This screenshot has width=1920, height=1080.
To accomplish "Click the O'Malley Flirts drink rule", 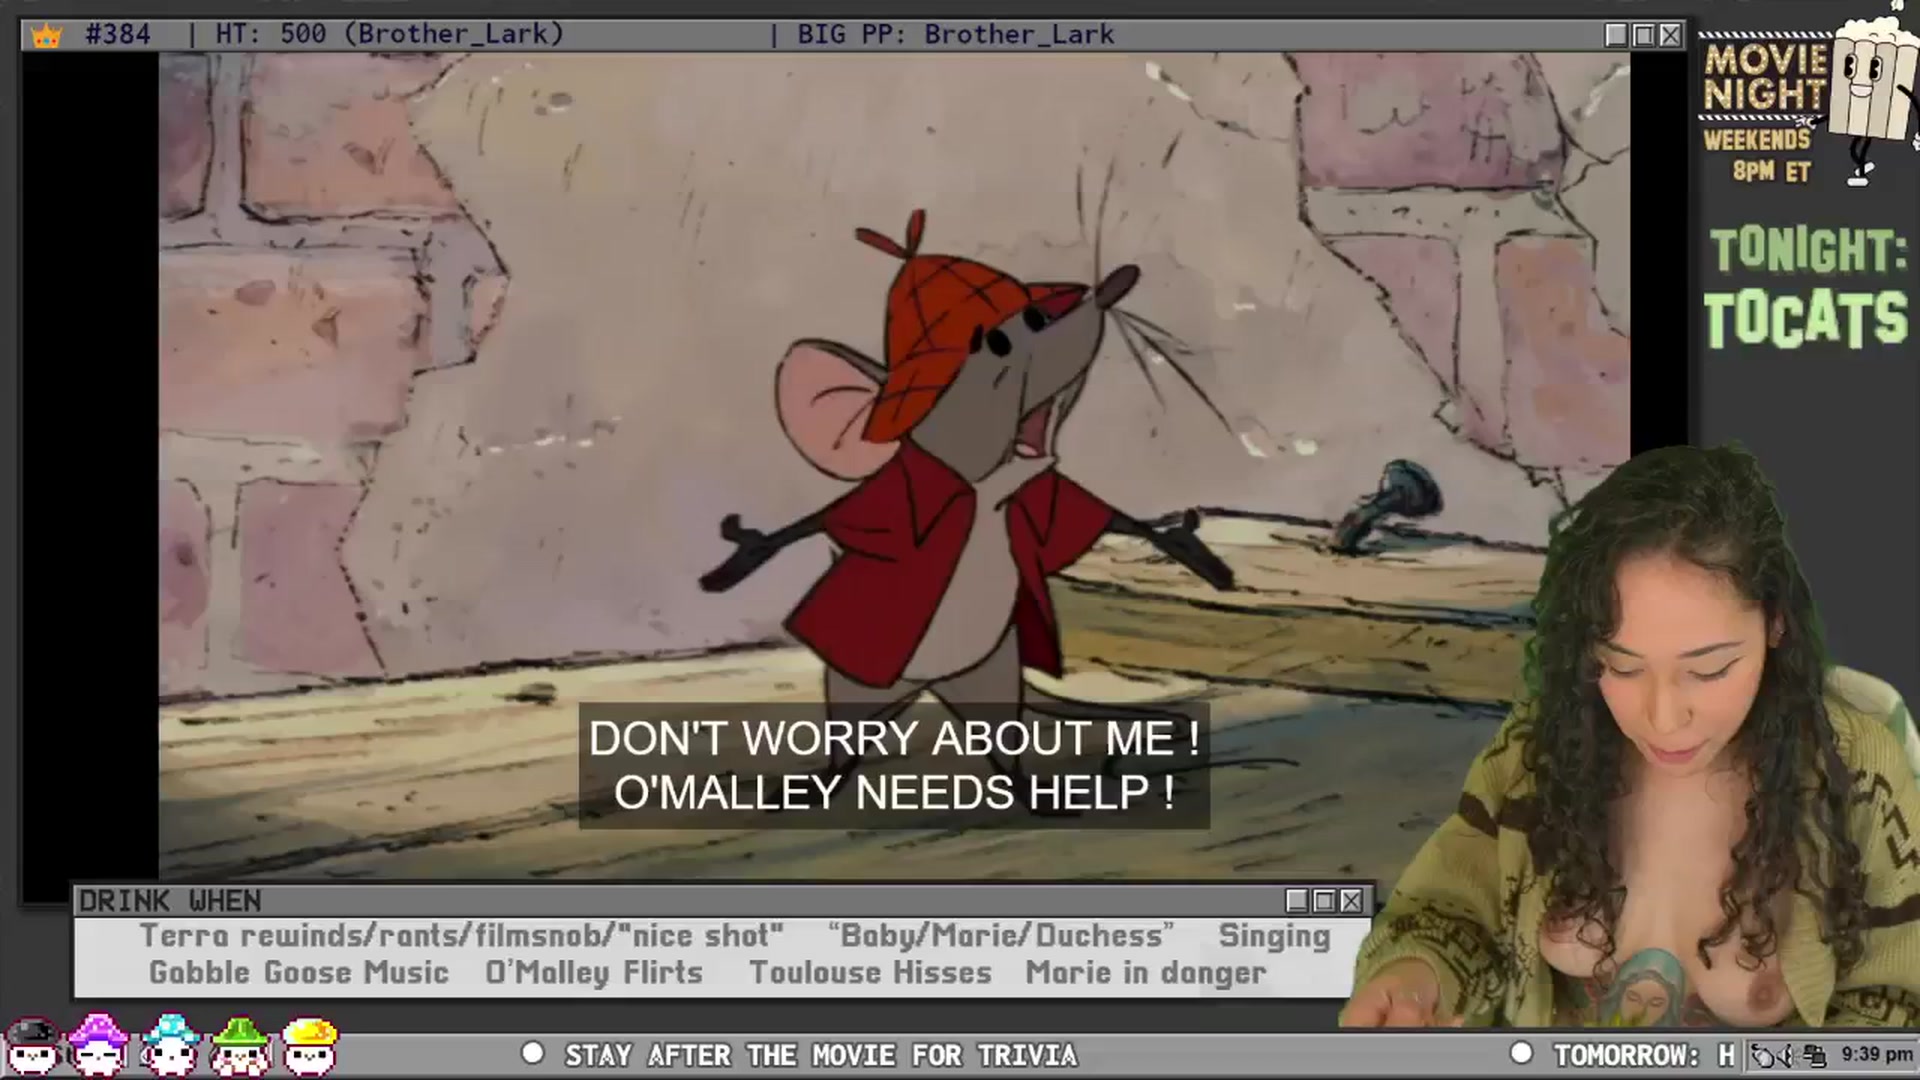I will pos(594,972).
